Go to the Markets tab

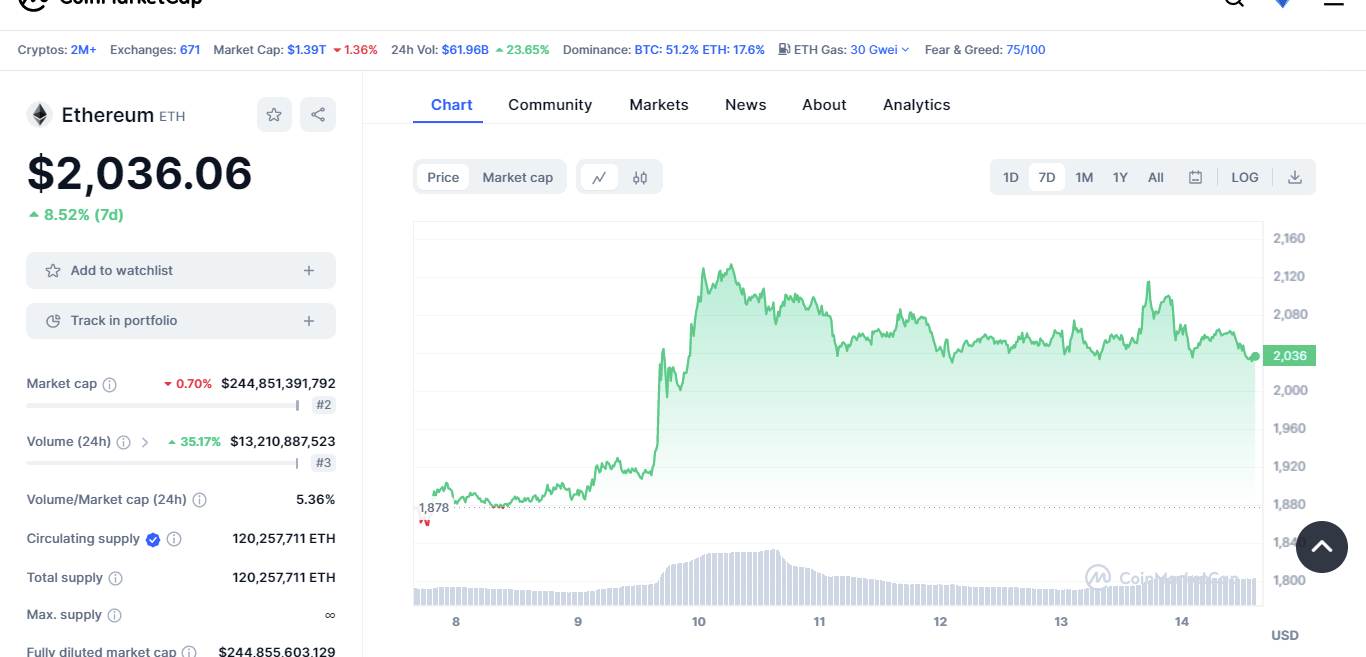click(659, 105)
